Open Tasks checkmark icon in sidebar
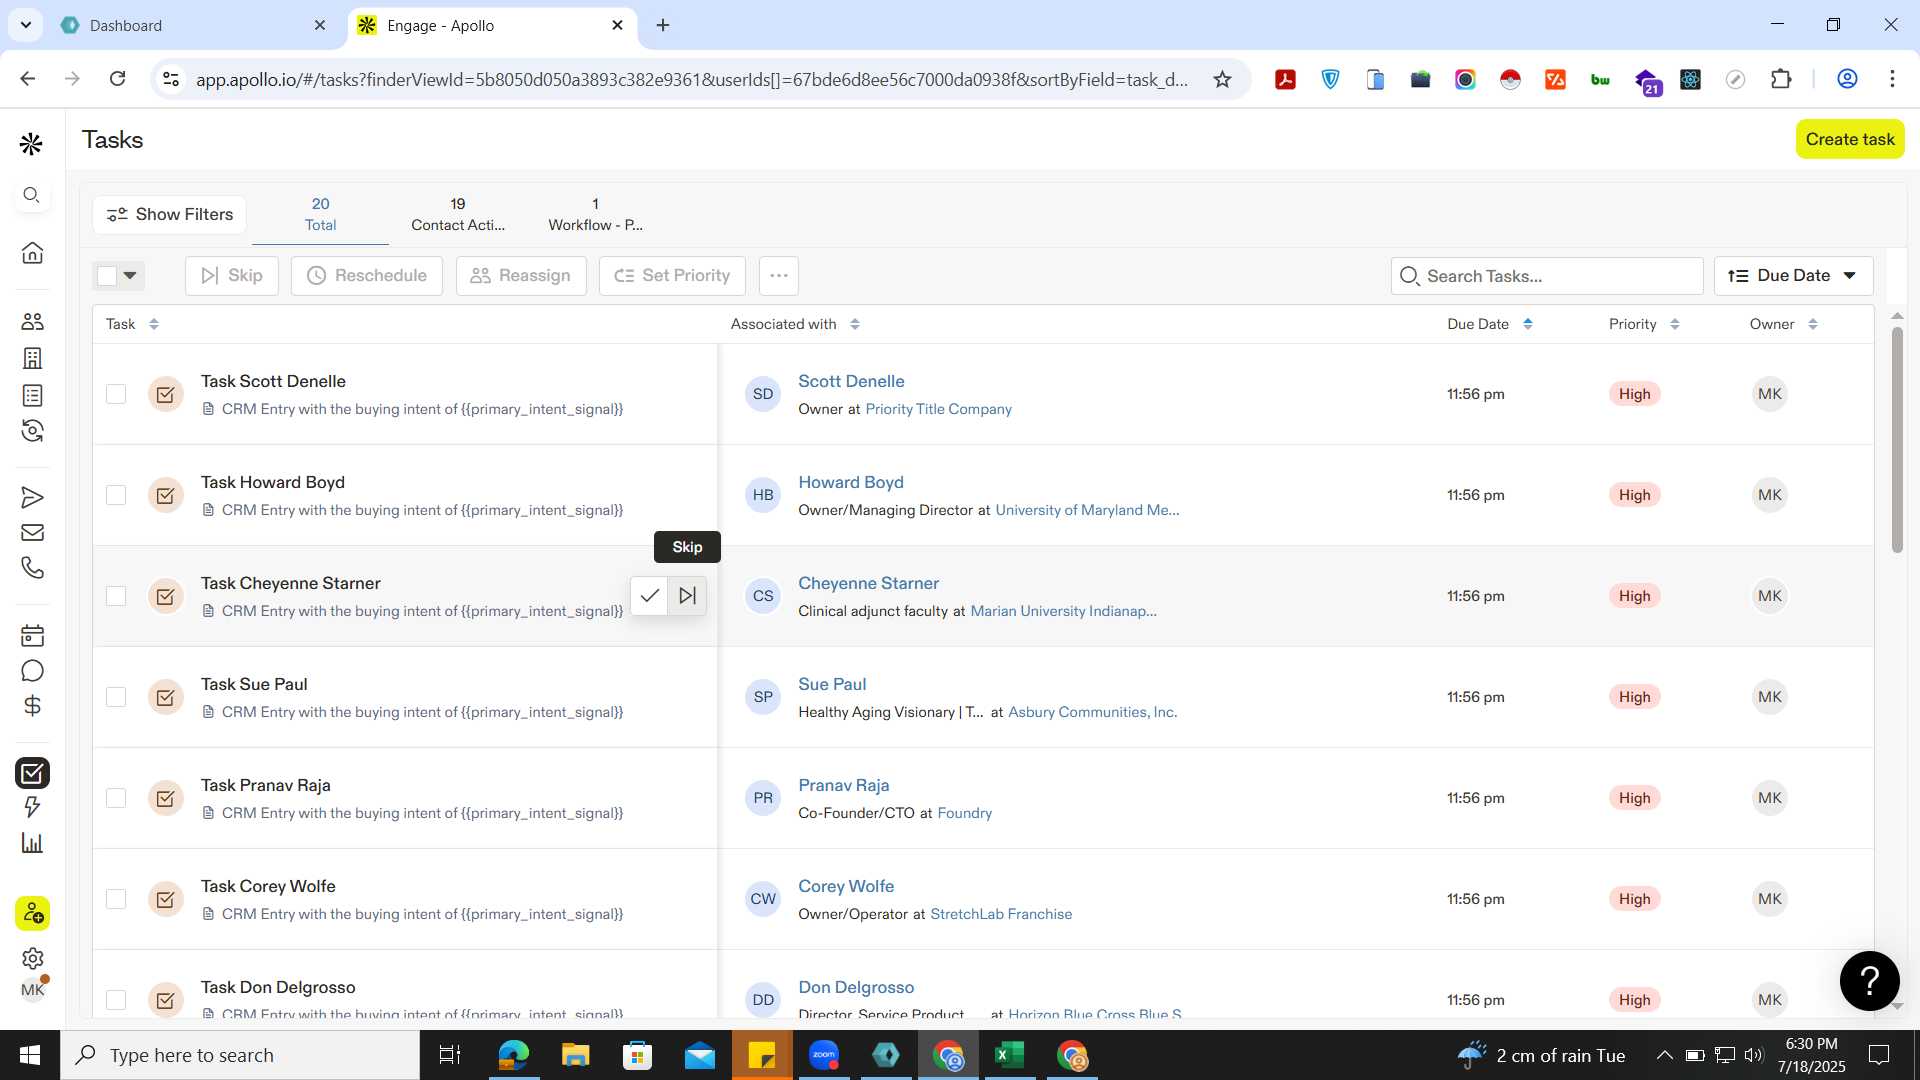 pos(32,772)
